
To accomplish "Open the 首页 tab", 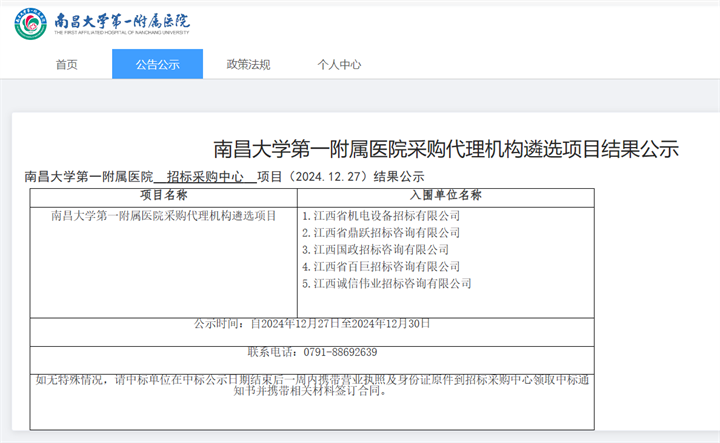I will pos(67,64).
